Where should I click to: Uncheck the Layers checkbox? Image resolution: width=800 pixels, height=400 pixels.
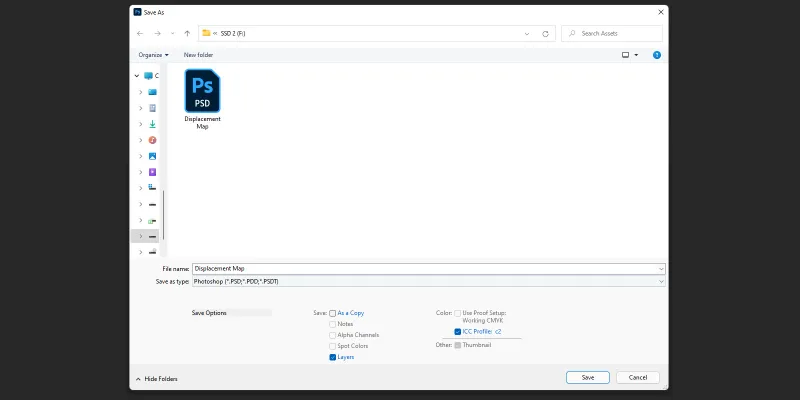click(x=333, y=357)
